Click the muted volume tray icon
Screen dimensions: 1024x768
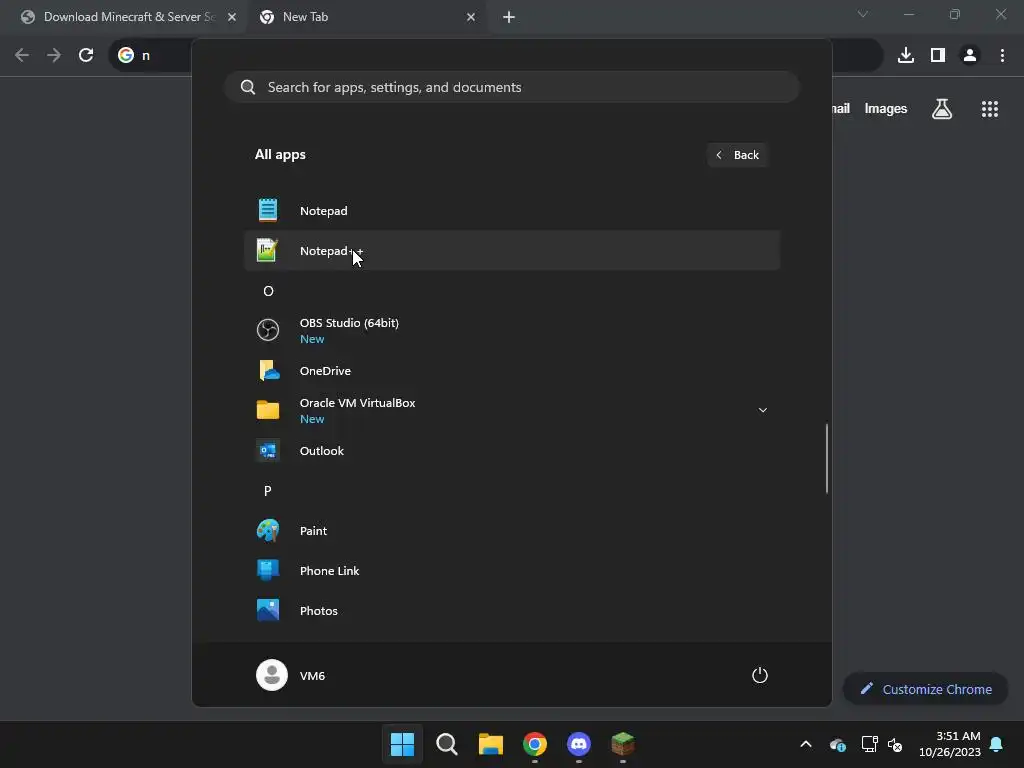[895, 744]
